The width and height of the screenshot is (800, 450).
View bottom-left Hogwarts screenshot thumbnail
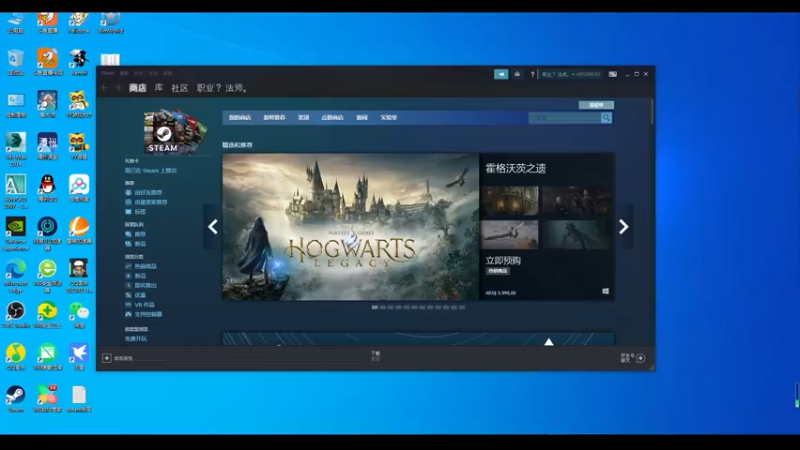[509, 234]
